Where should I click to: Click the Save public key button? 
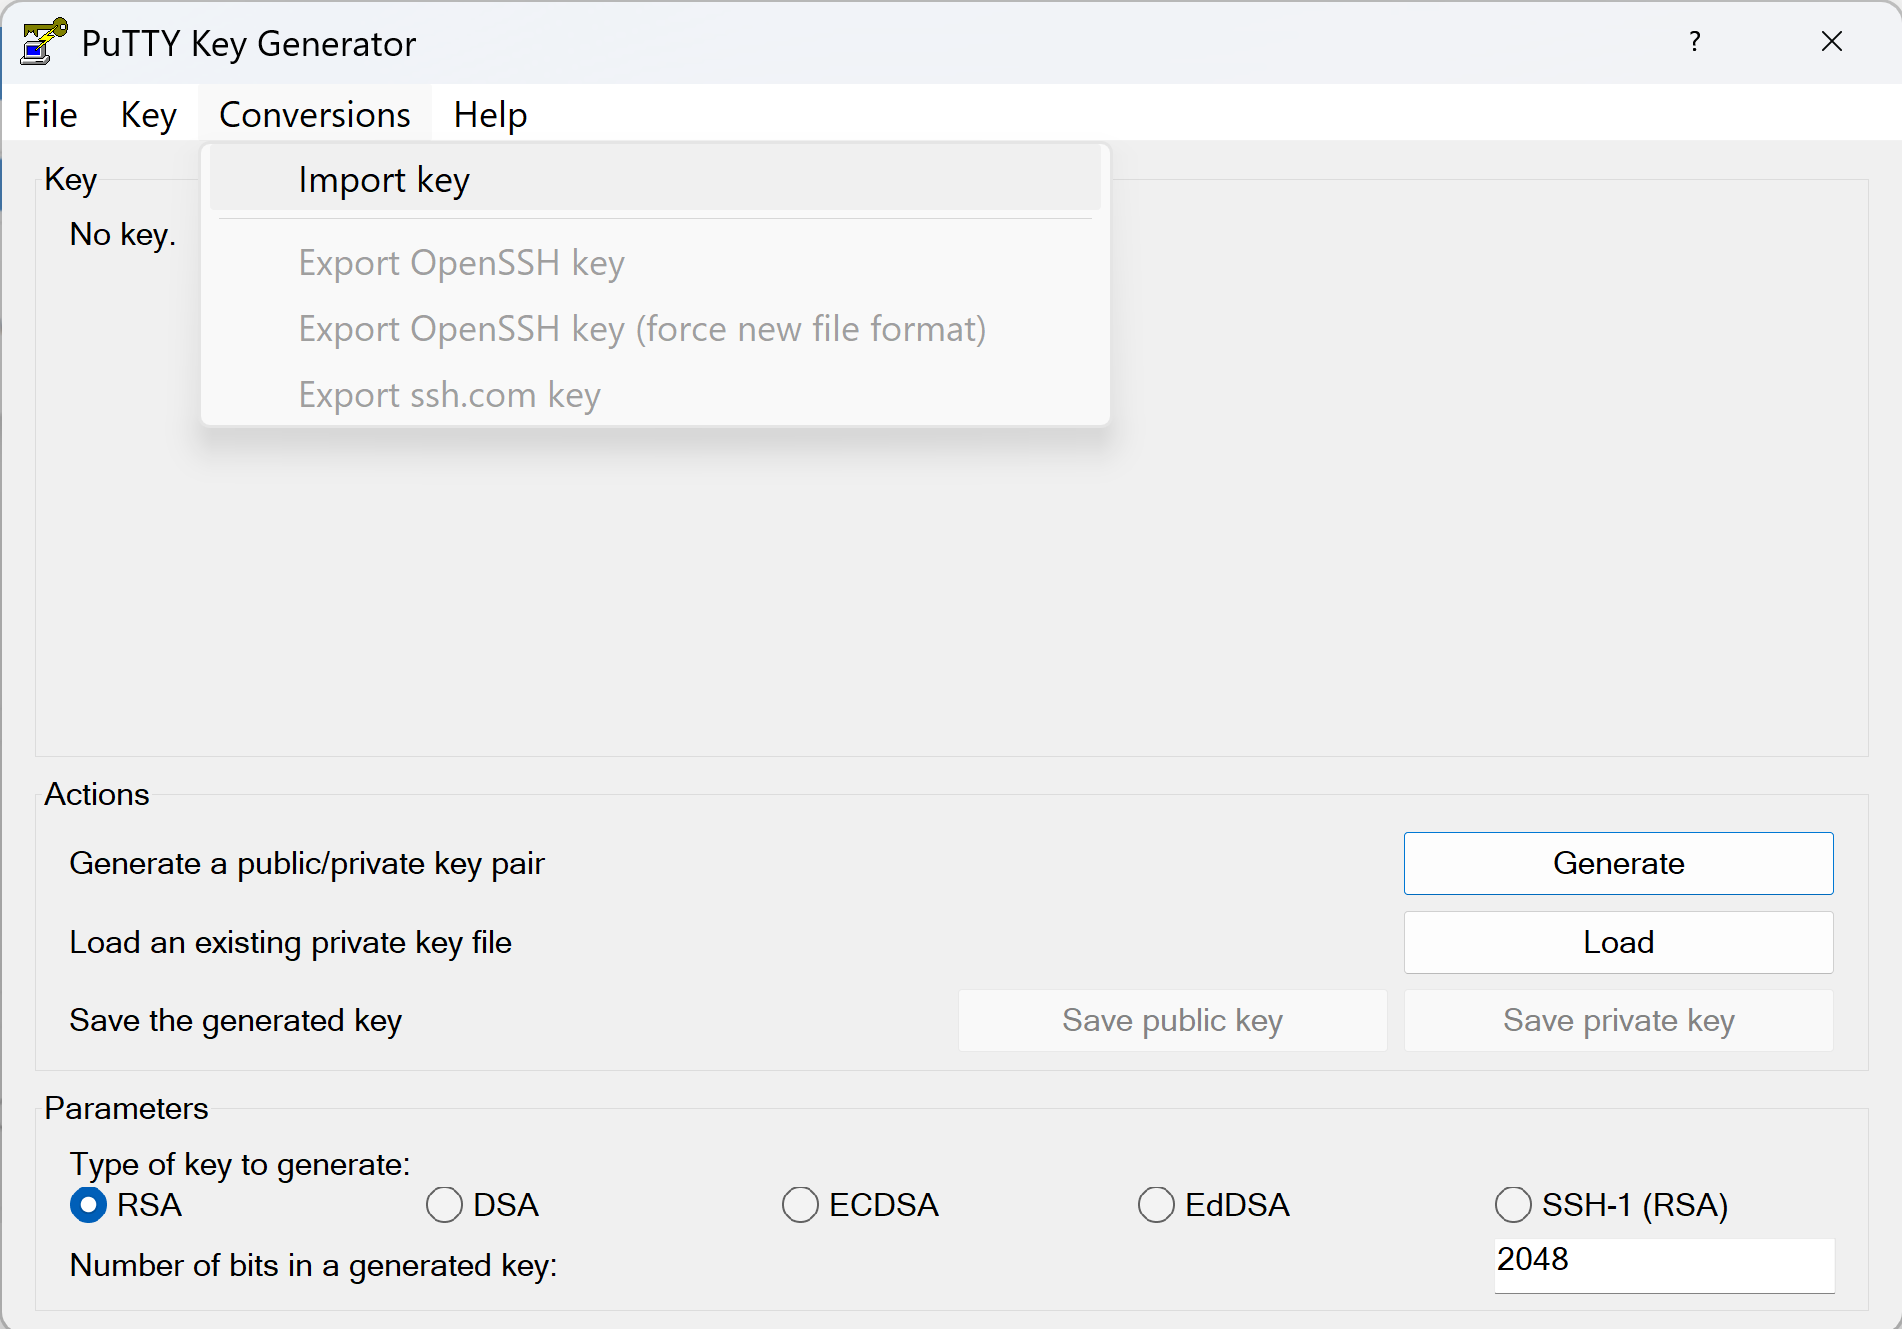tap(1172, 1020)
